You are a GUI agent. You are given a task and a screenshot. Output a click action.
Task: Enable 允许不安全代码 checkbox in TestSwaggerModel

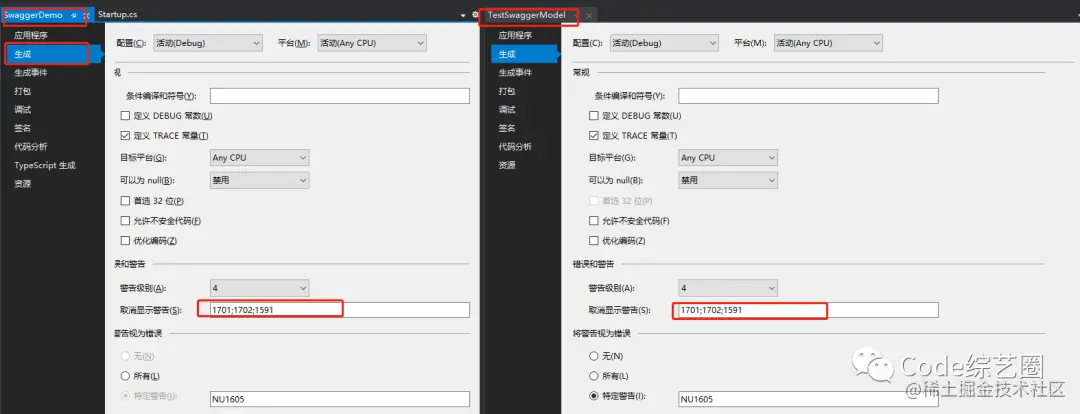coord(594,220)
